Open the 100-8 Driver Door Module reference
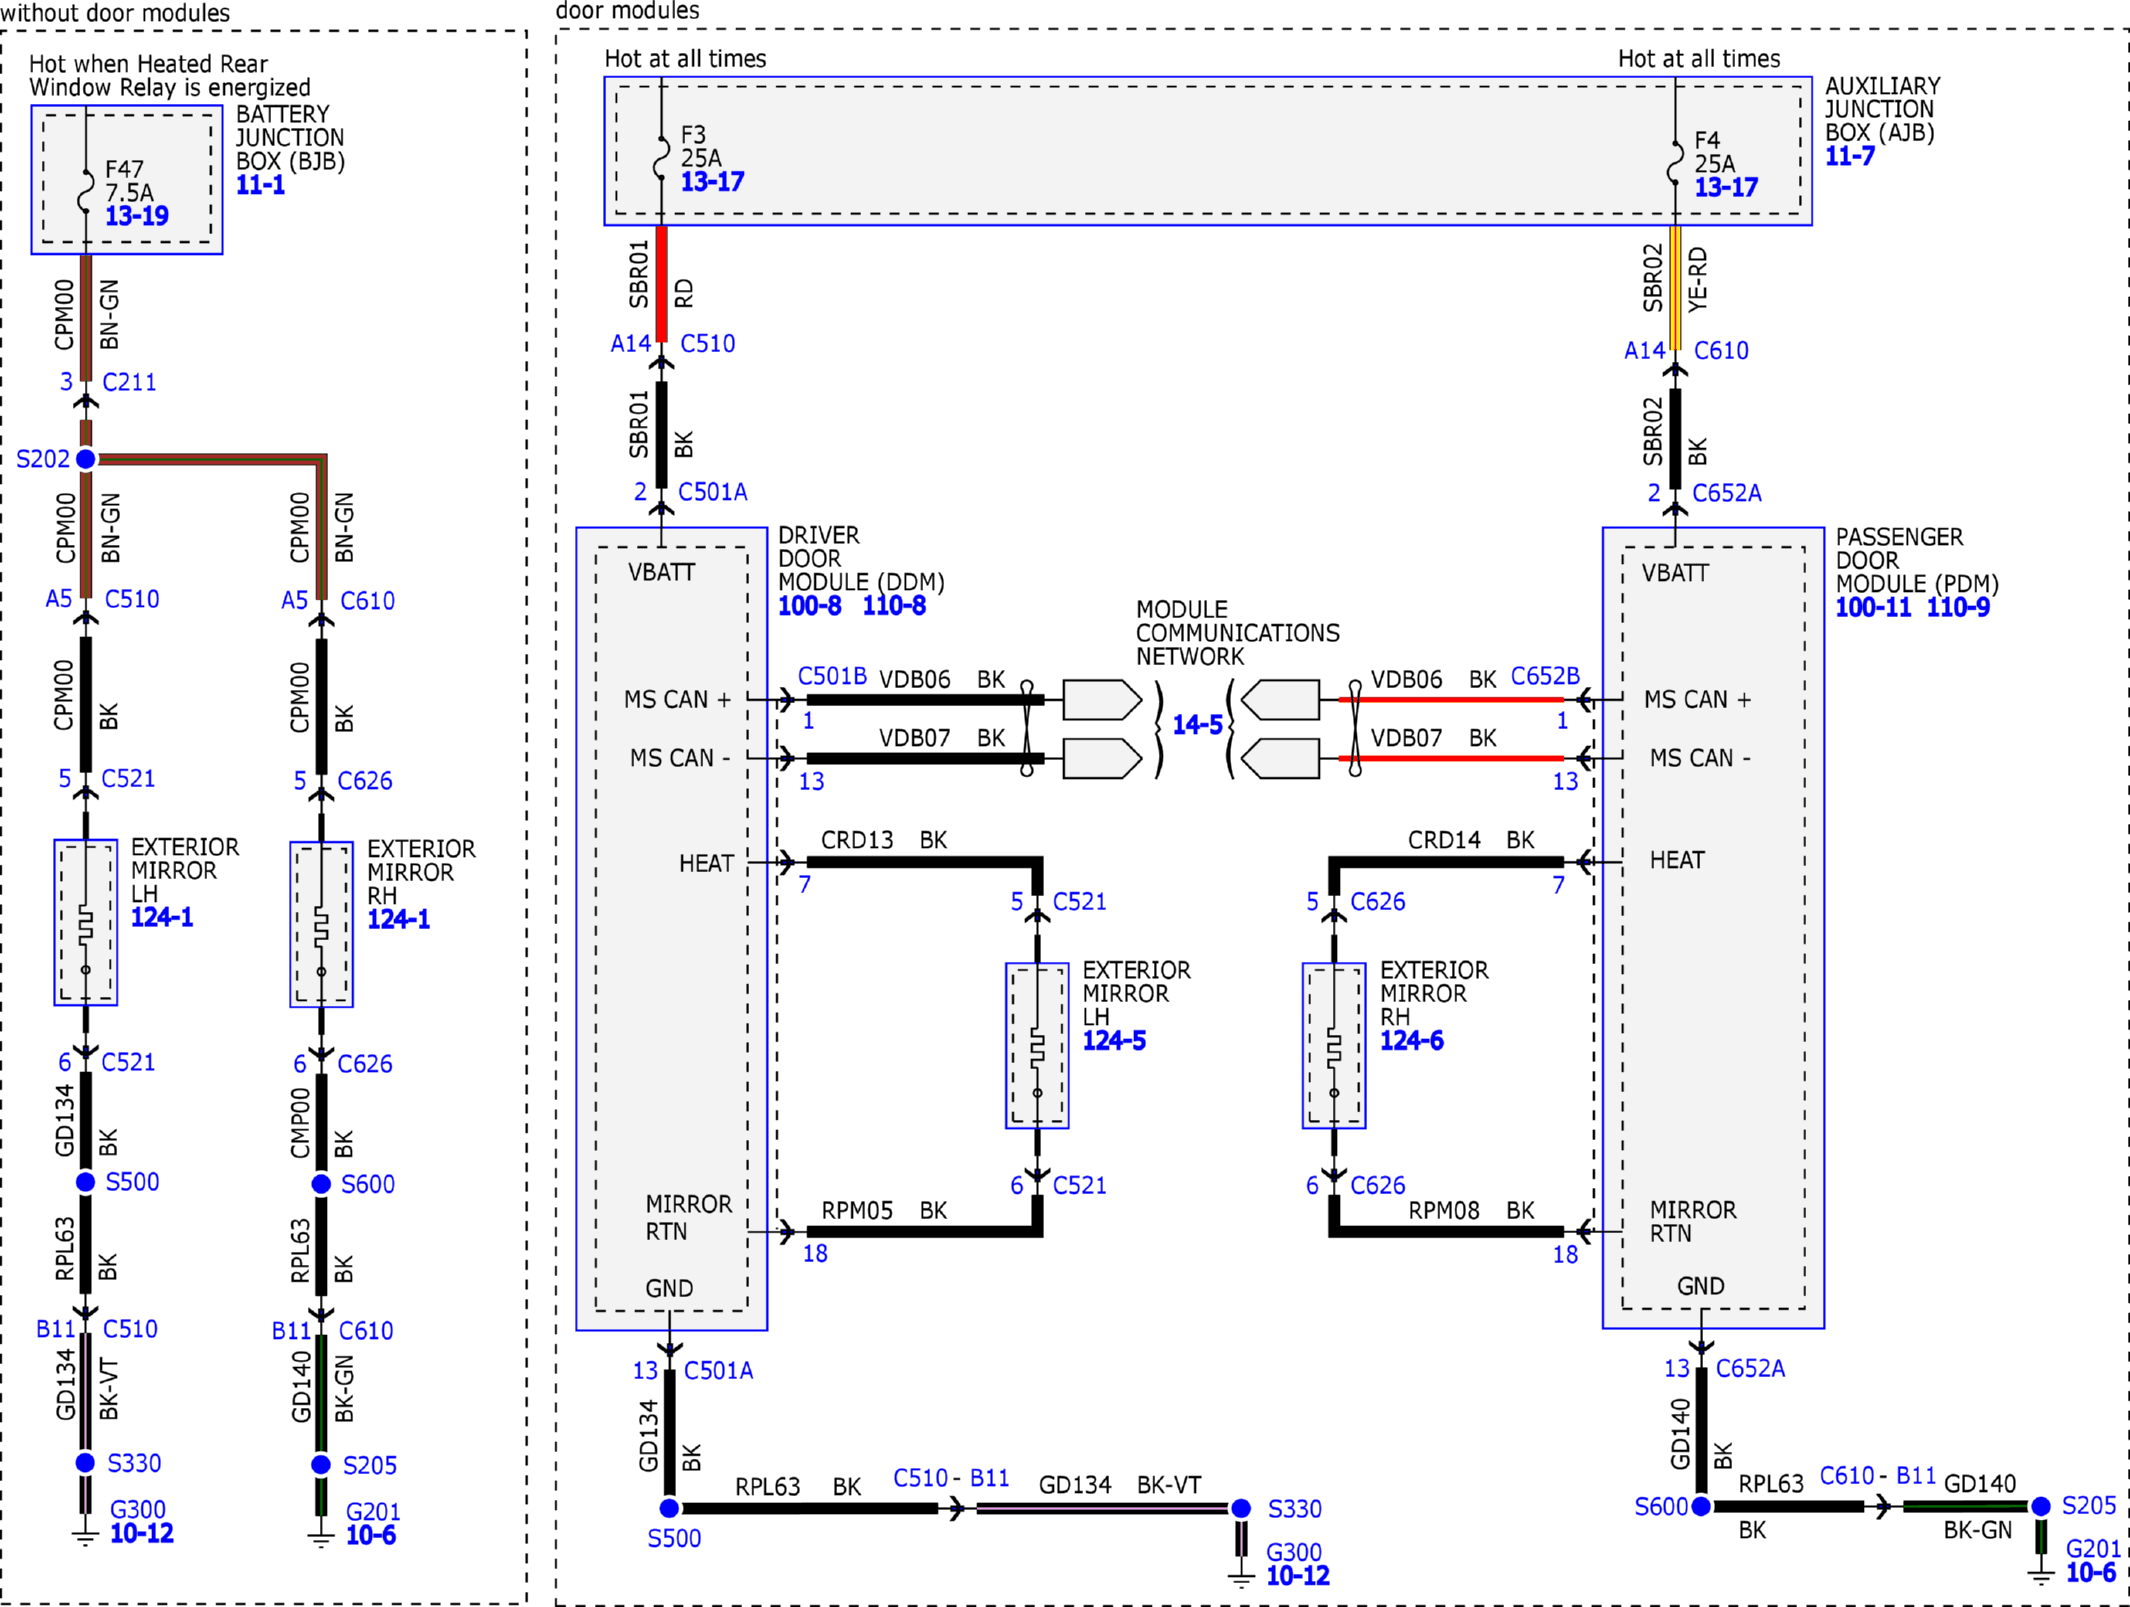 pos(810,606)
